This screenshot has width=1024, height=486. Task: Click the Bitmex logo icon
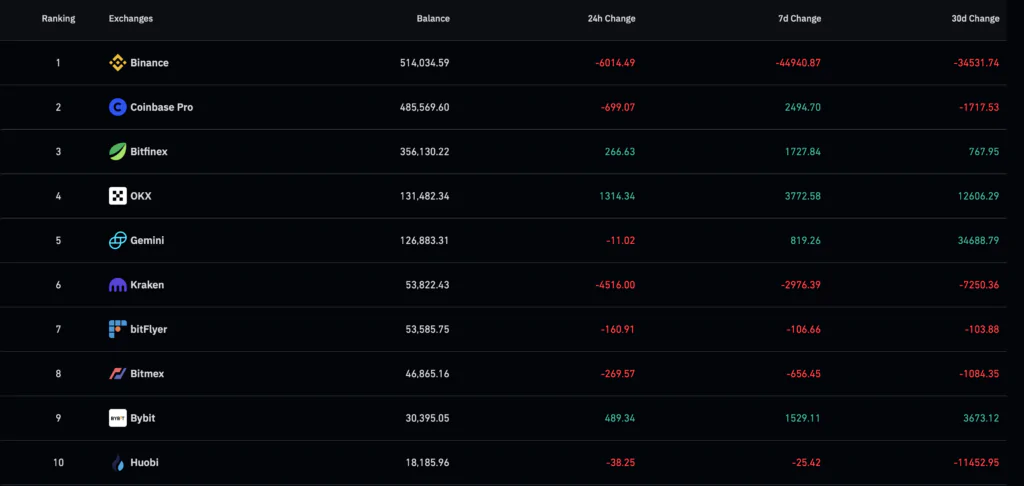click(x=118, y=374)
